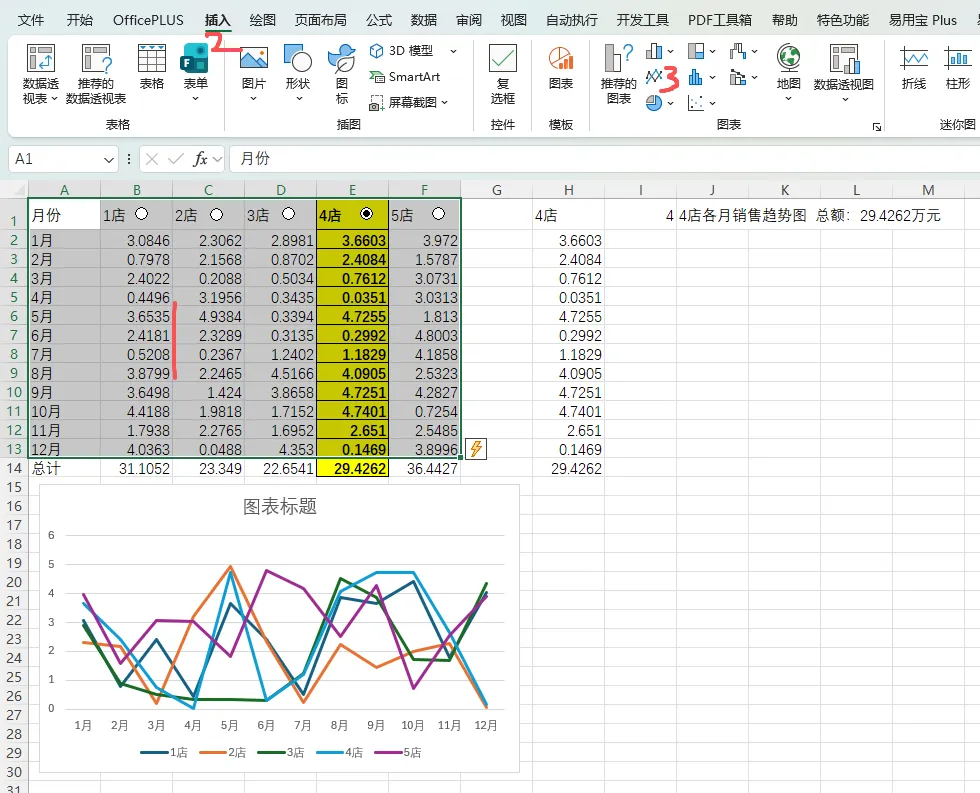
Task: Insert a PivotChart (数据透视图)
Action: 844,72
